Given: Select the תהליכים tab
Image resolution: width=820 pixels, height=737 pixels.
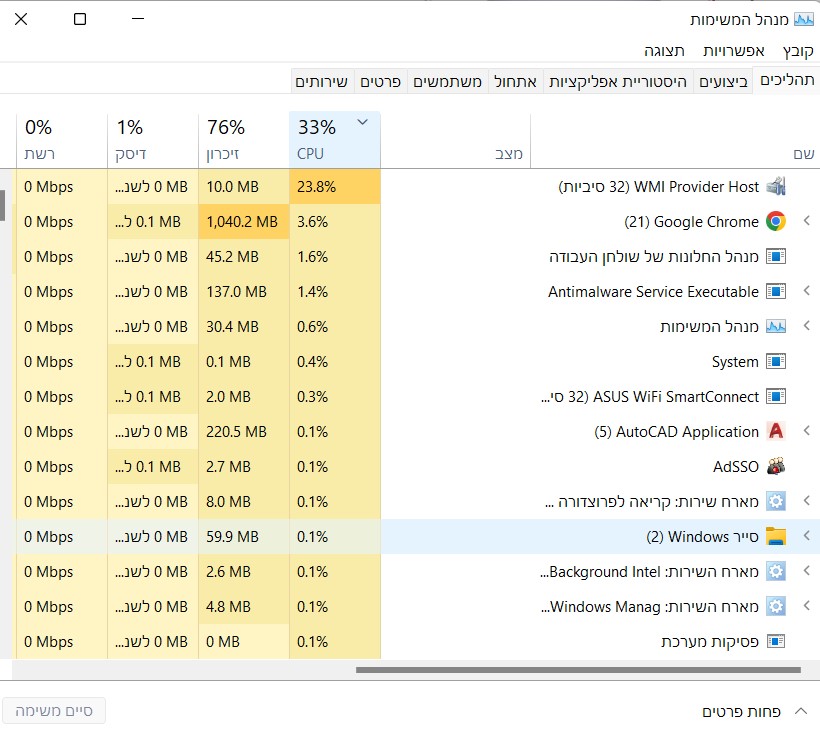Looking at the screenshot, I should 787,80.
